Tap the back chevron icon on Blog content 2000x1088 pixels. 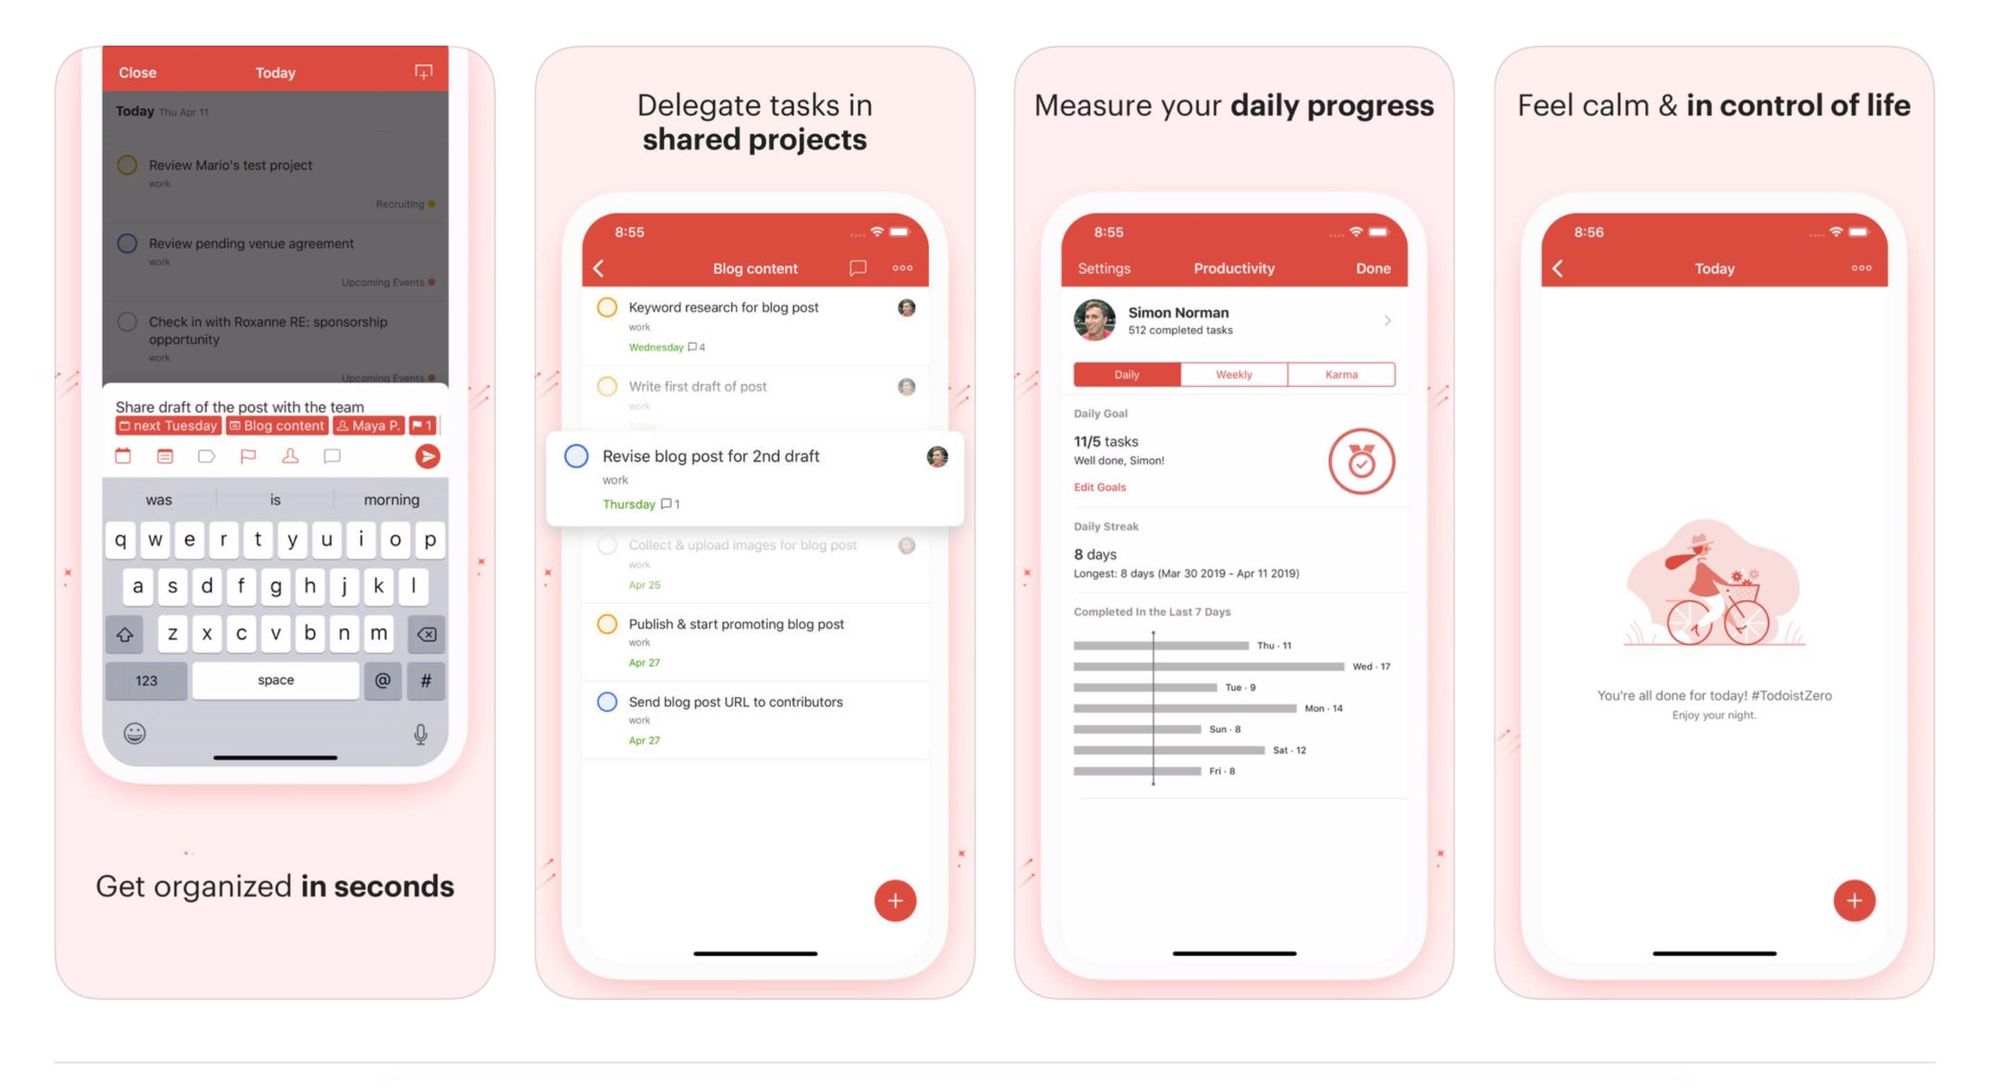[599, 268]
